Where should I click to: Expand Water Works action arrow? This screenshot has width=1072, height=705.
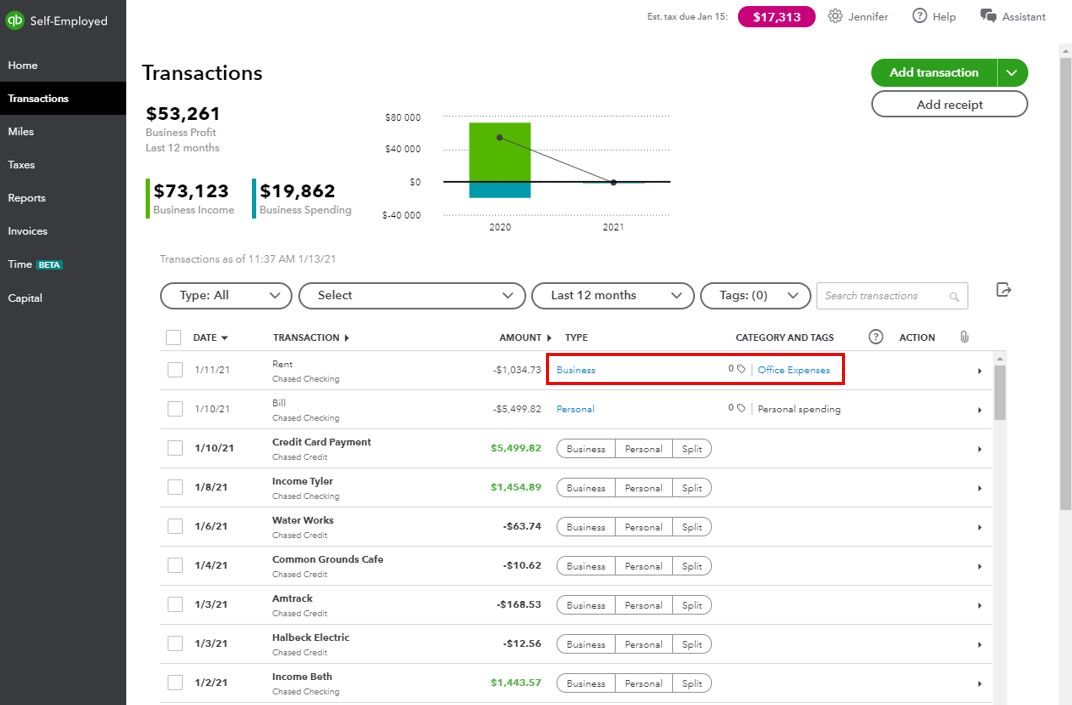980,527
